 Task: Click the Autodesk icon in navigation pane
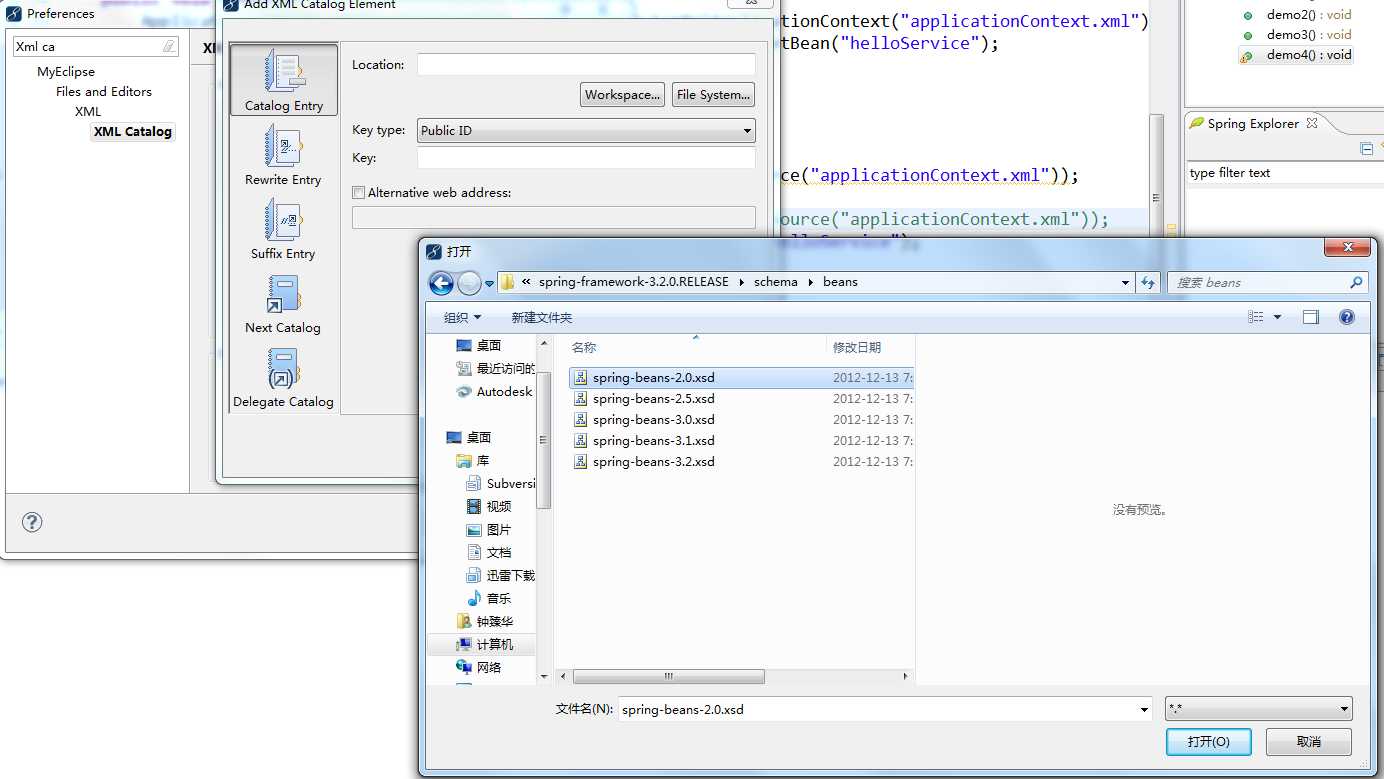[x=464, y=392]
